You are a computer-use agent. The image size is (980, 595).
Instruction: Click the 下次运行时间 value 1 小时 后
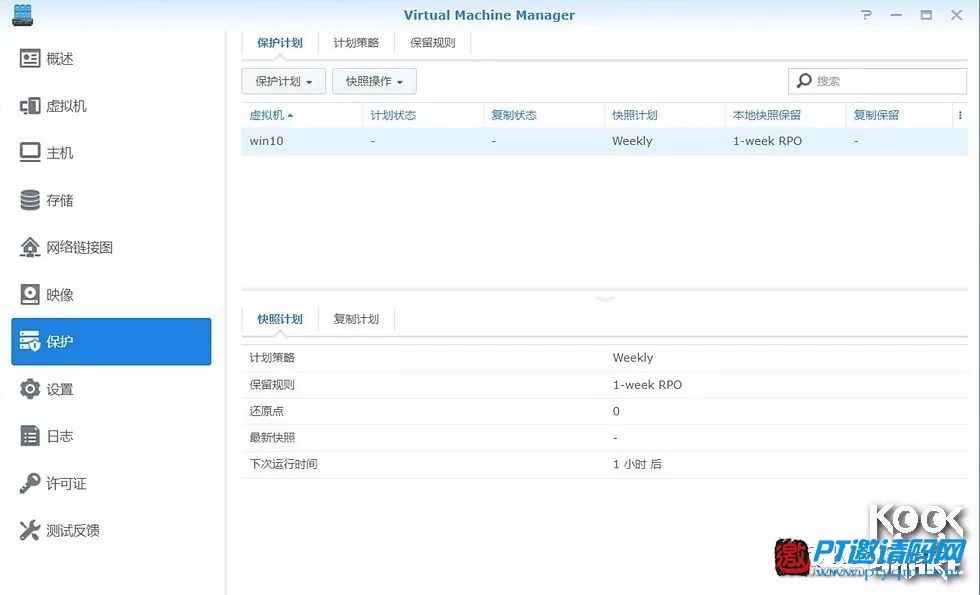pos(637,464)
